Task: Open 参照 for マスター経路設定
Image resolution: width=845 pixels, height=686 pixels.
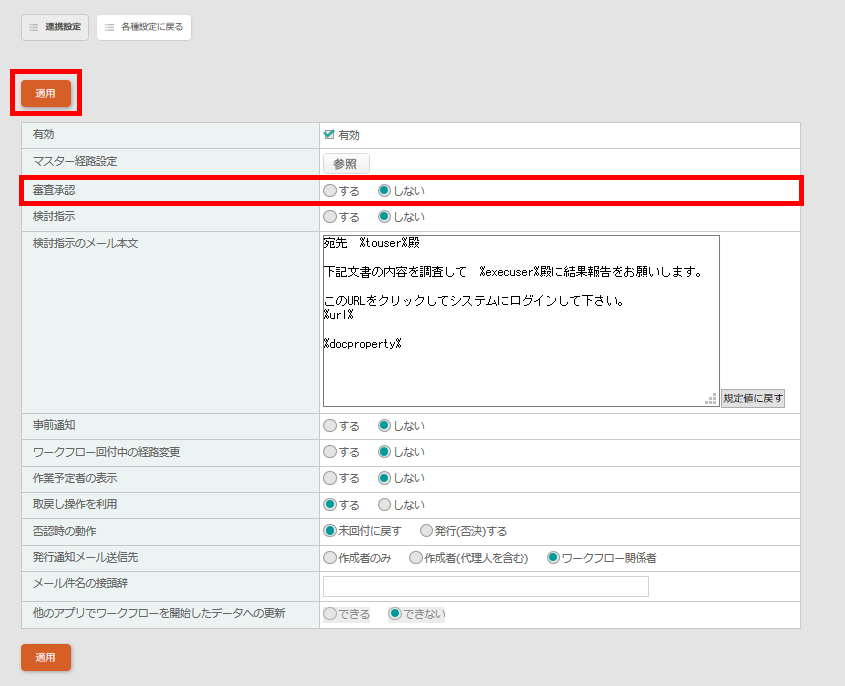Action: point(345,163)
